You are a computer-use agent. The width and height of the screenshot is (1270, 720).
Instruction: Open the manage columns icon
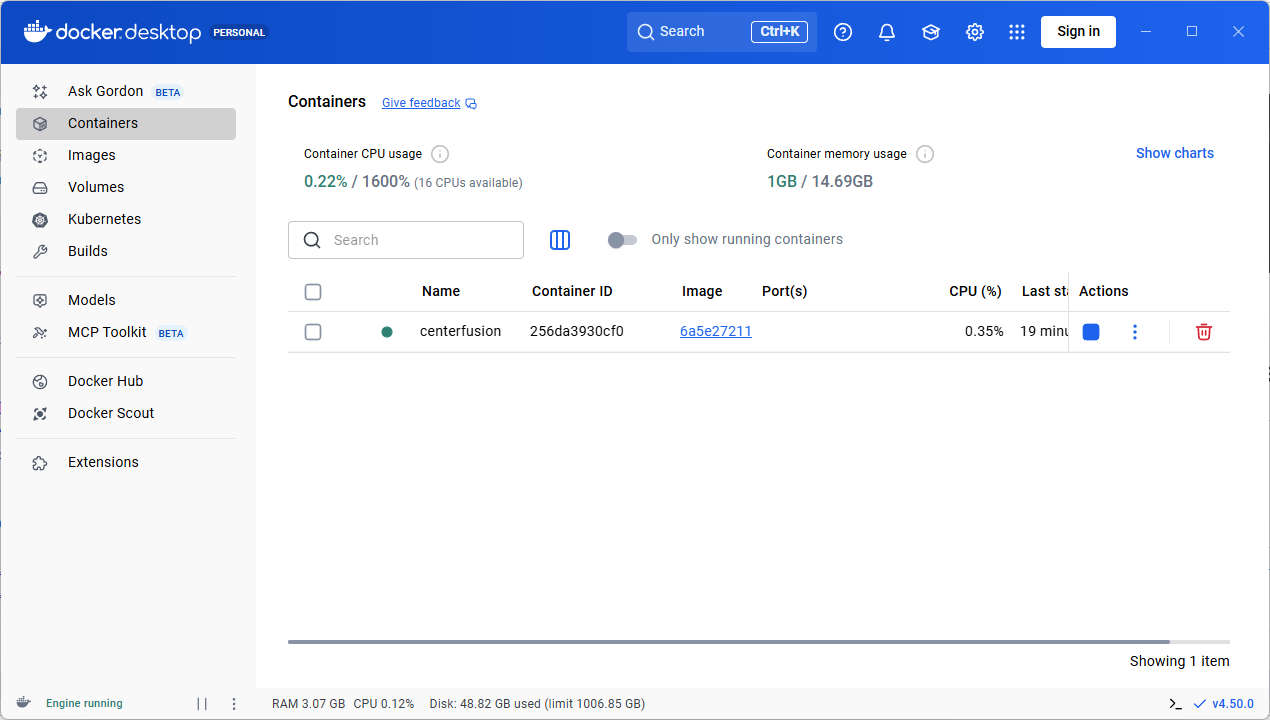click(x=560, y=240)
